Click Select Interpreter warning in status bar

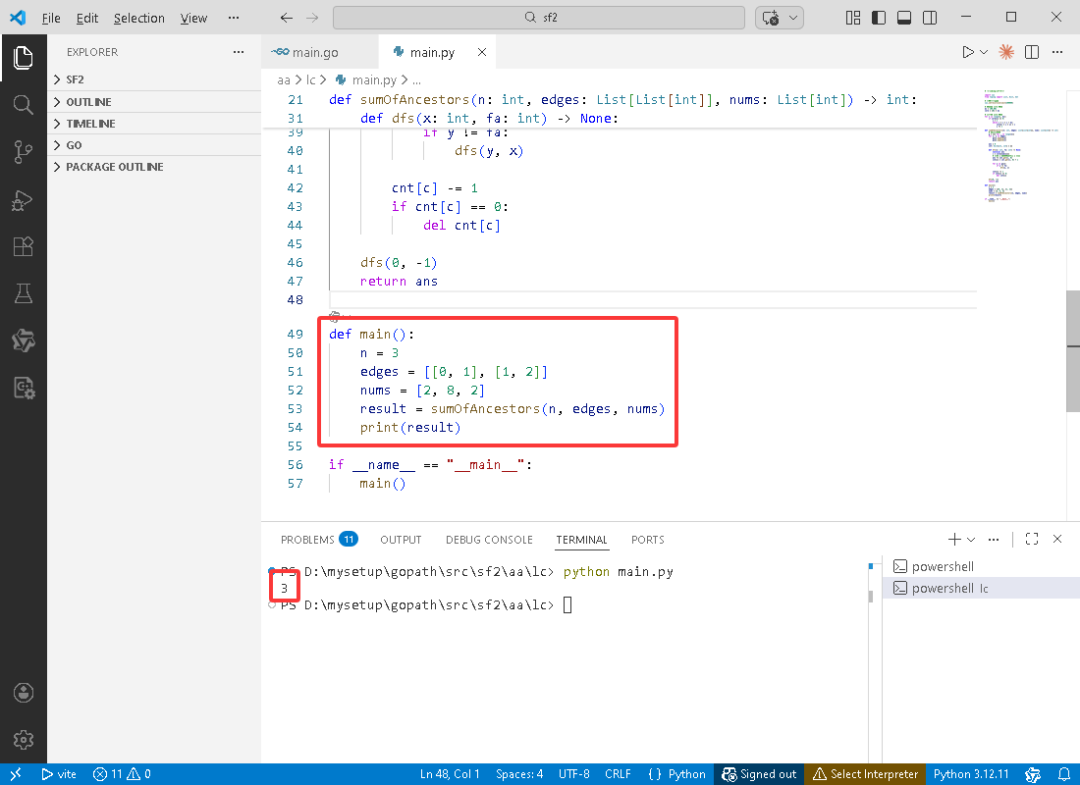(x=865, y=774)
